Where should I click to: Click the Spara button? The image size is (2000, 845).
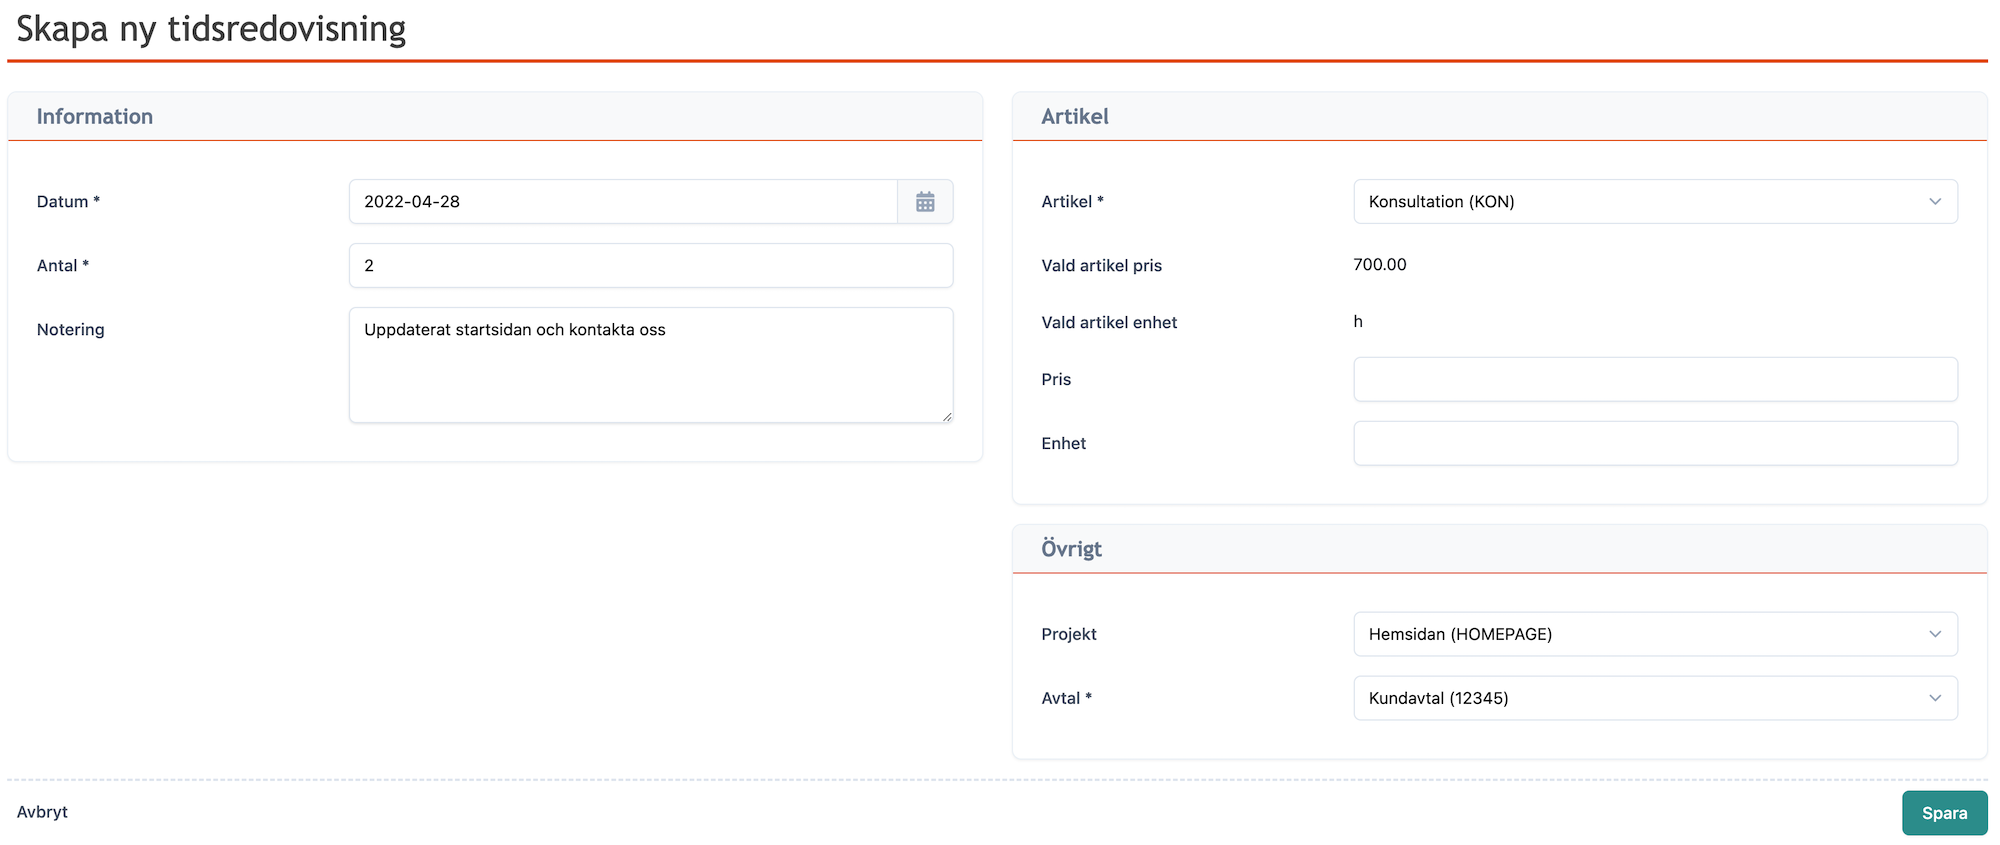[x=1944, y=813]
